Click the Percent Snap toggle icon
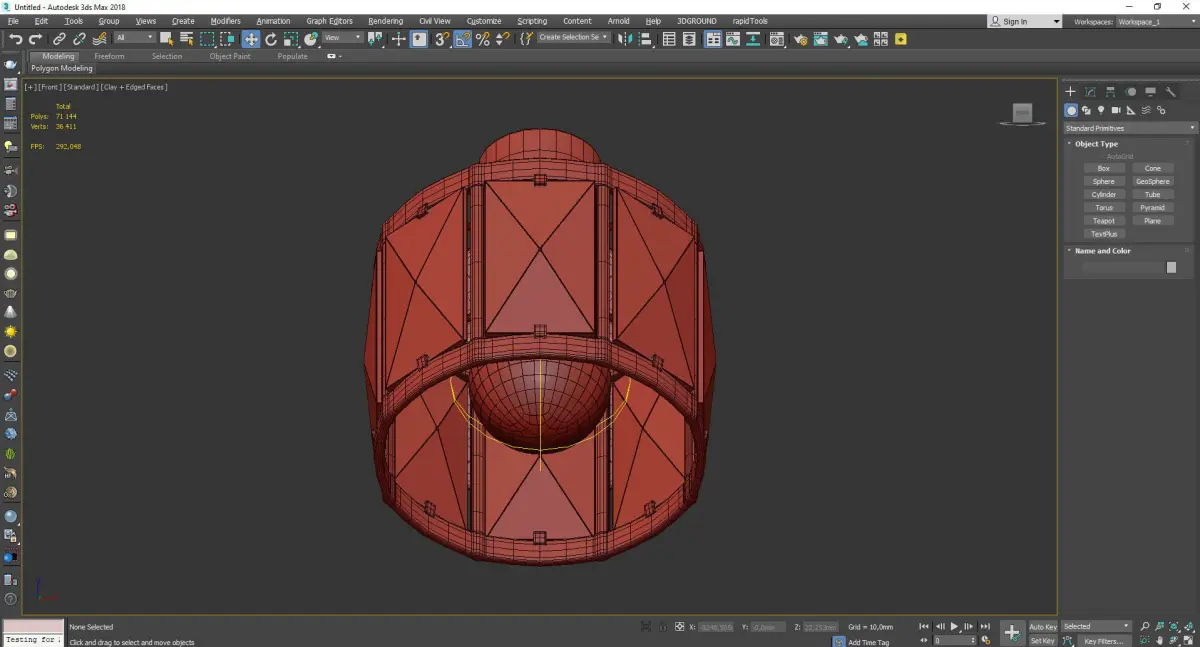 tap(482, 39)
